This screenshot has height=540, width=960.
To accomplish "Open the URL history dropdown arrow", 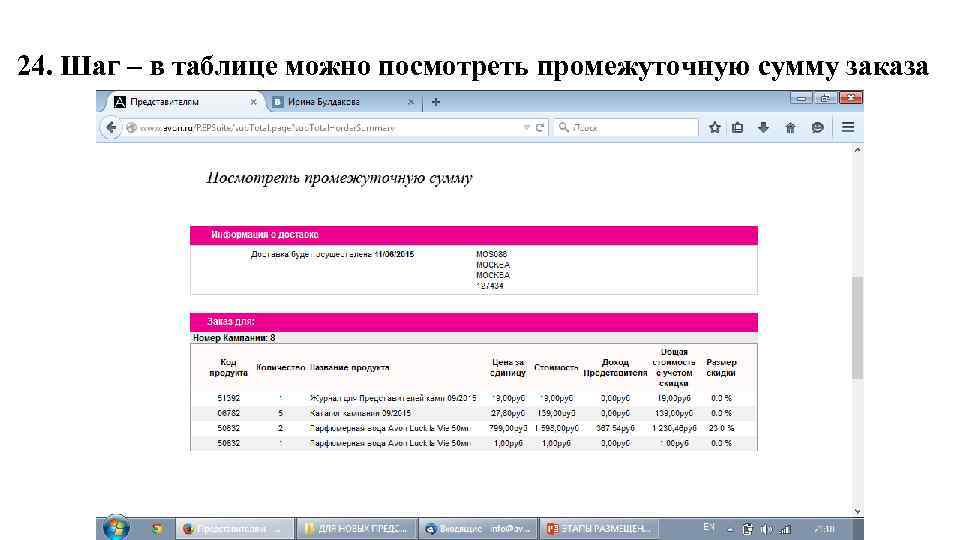I will click(x=527, y=127).
